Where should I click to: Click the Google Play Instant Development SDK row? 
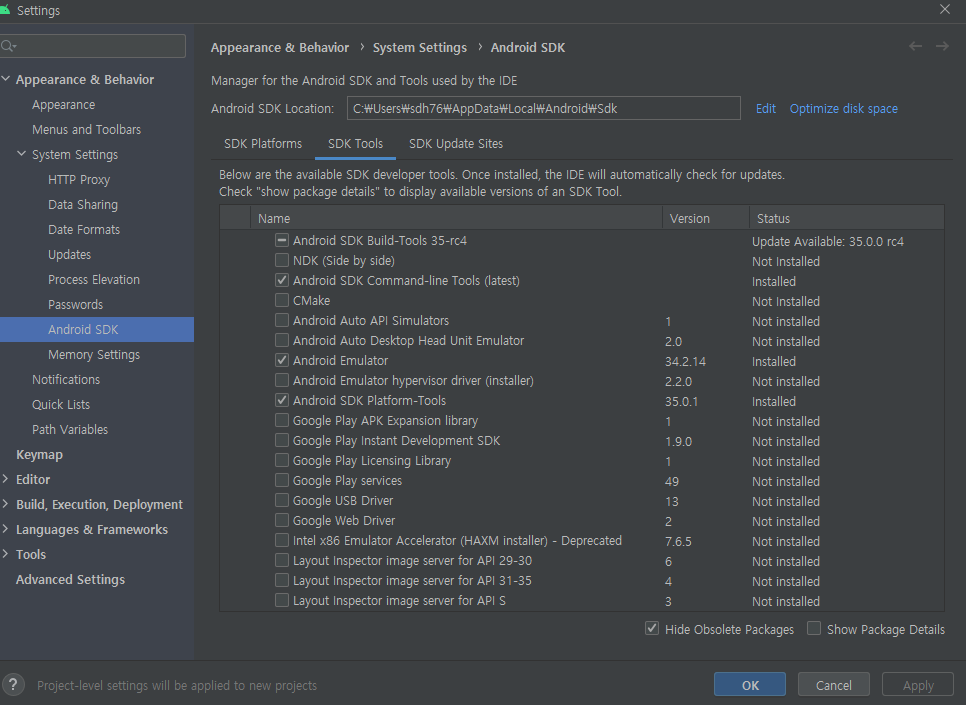point(582,441)
